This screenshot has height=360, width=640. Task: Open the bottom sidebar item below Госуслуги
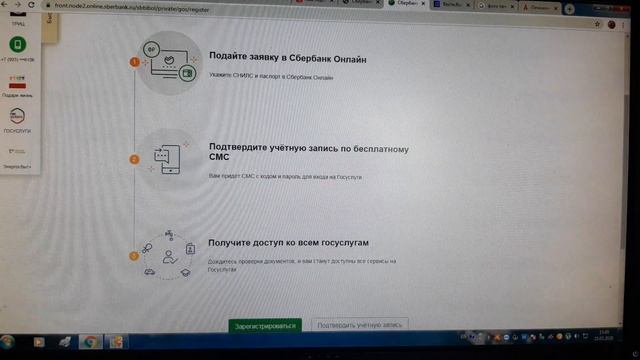coord(17,158)
